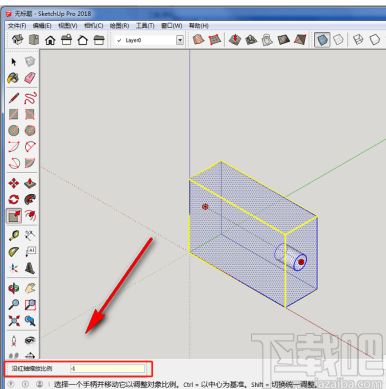
Task: Select the Pan hand tool
Action: pos(30,288)
